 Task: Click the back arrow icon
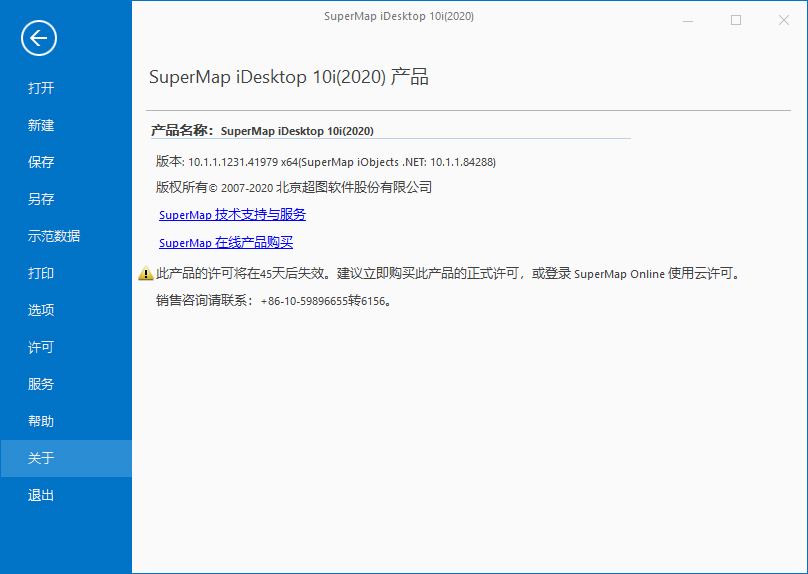click(38, 38)
